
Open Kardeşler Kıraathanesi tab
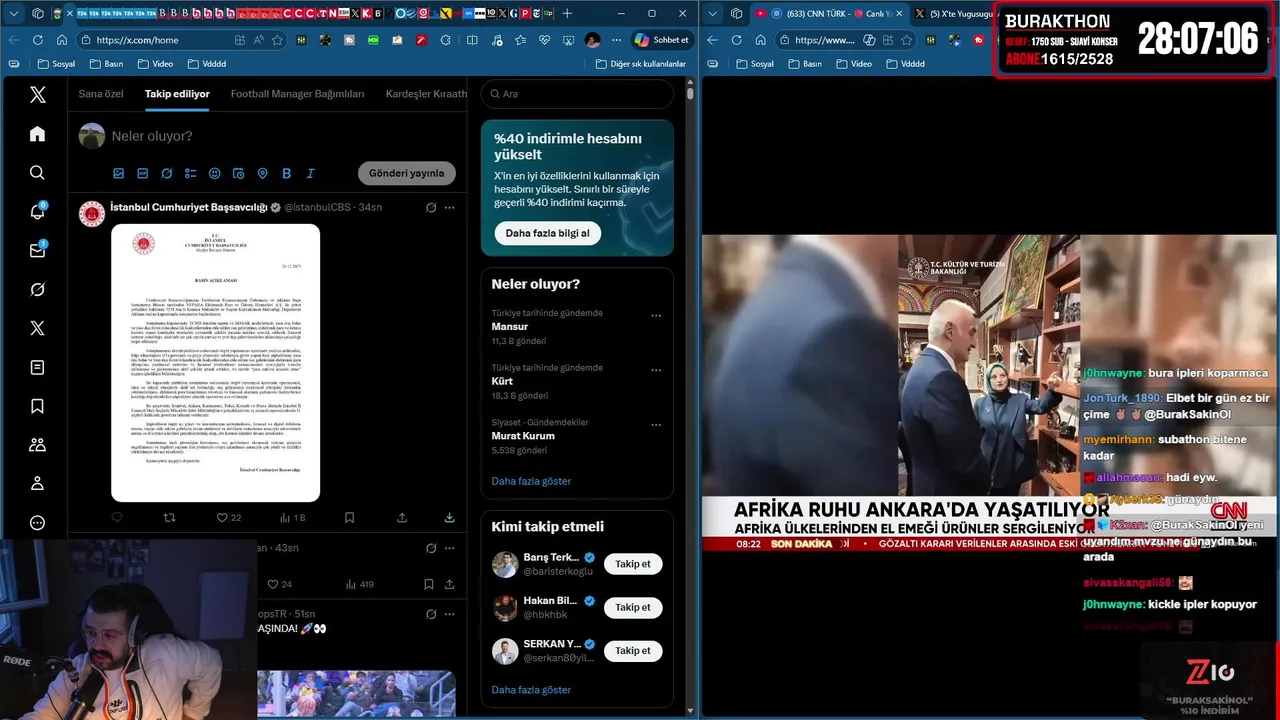[x=426, y=94]
